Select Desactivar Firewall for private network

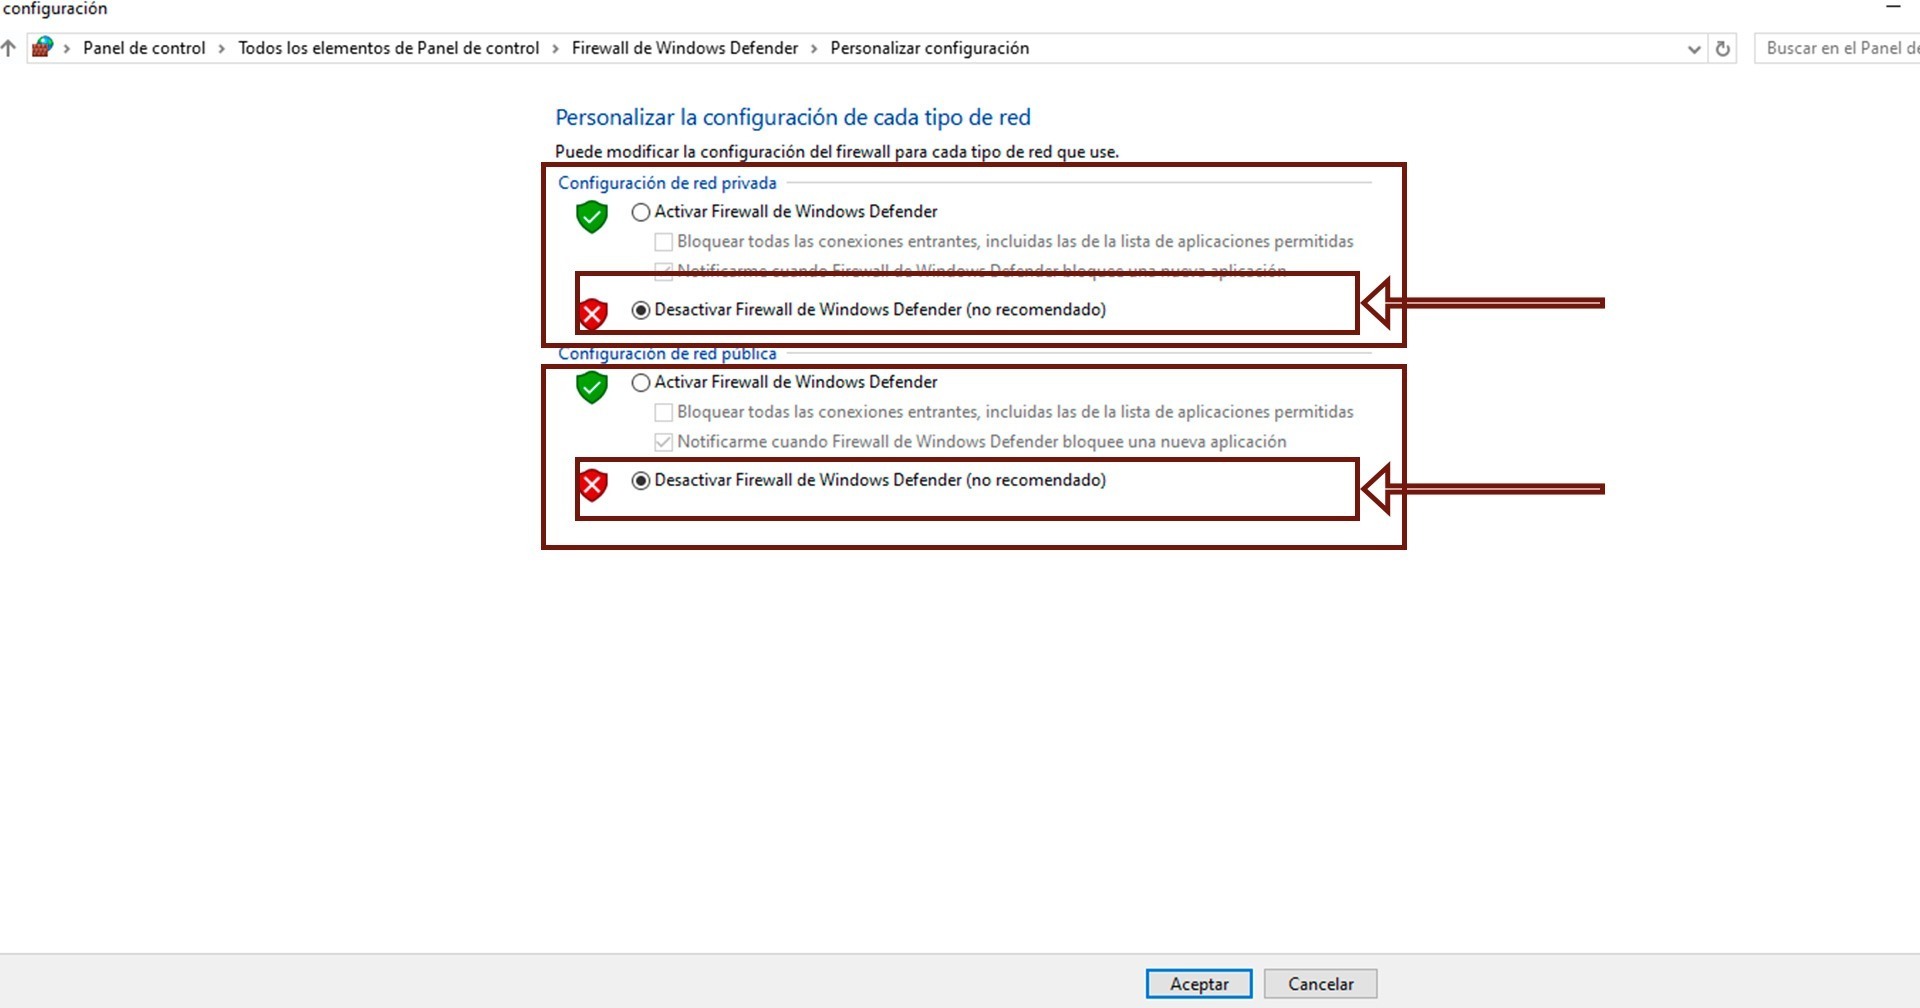641,310
